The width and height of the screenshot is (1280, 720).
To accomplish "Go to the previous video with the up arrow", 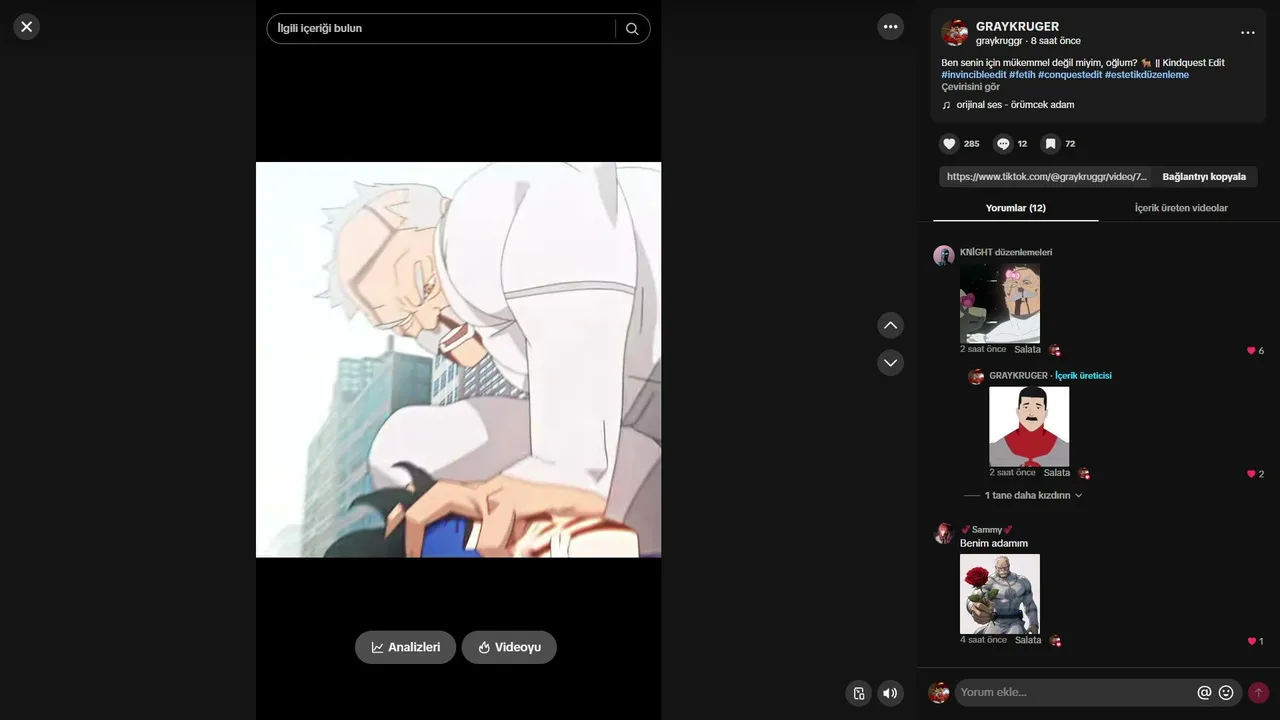I will (x=891, y=326).
